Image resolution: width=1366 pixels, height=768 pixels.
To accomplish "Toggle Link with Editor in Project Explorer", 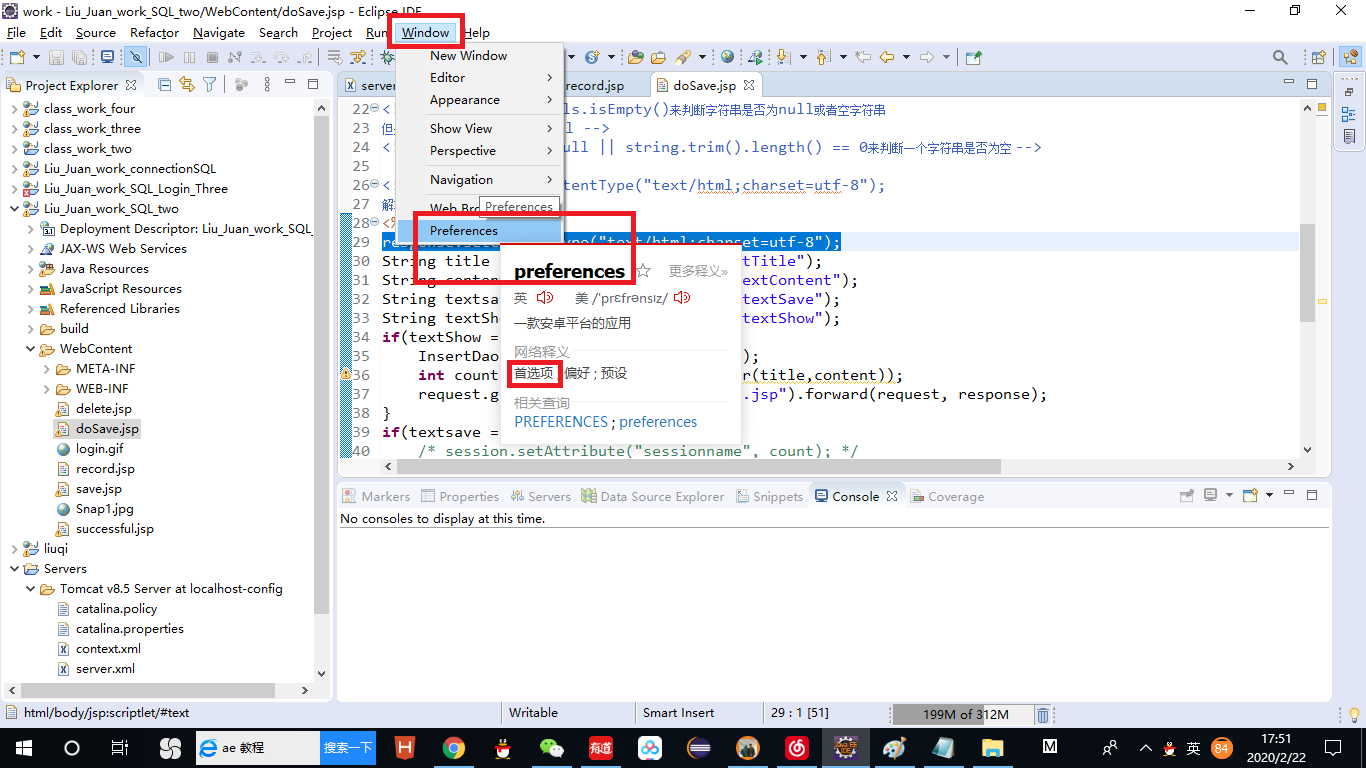I will pos(187,85).
